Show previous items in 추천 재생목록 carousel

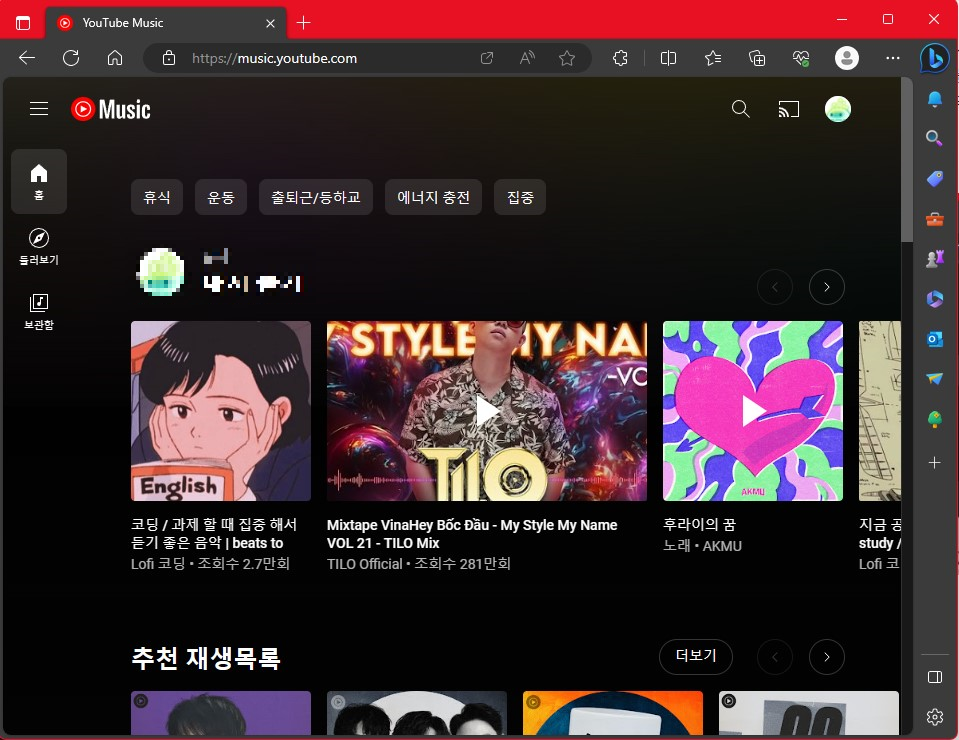775,657
